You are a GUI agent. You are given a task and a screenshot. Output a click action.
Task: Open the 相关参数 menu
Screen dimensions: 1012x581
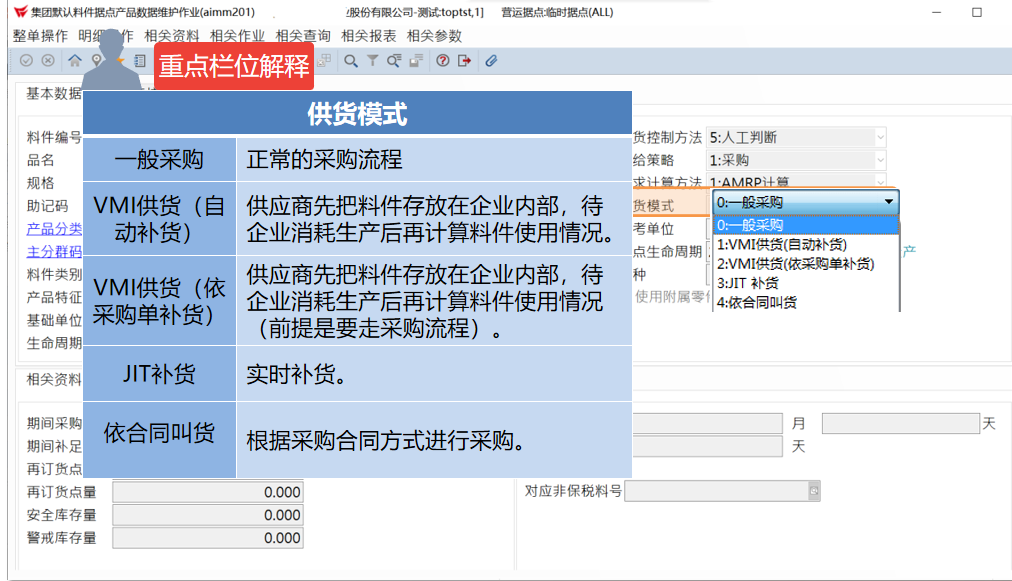coord(434,36)
